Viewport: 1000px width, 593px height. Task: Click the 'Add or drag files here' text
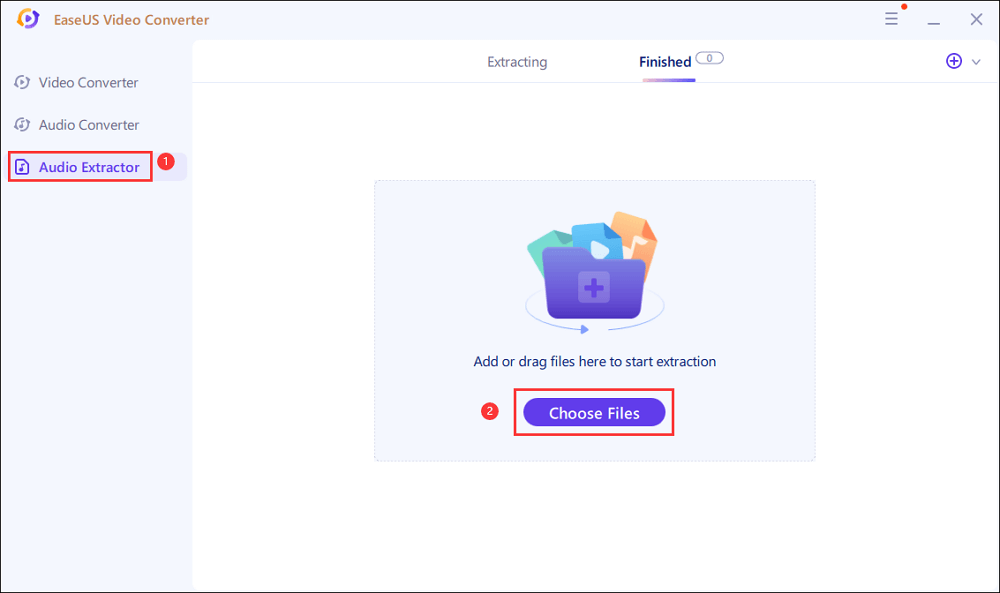[x=594, y=361]
